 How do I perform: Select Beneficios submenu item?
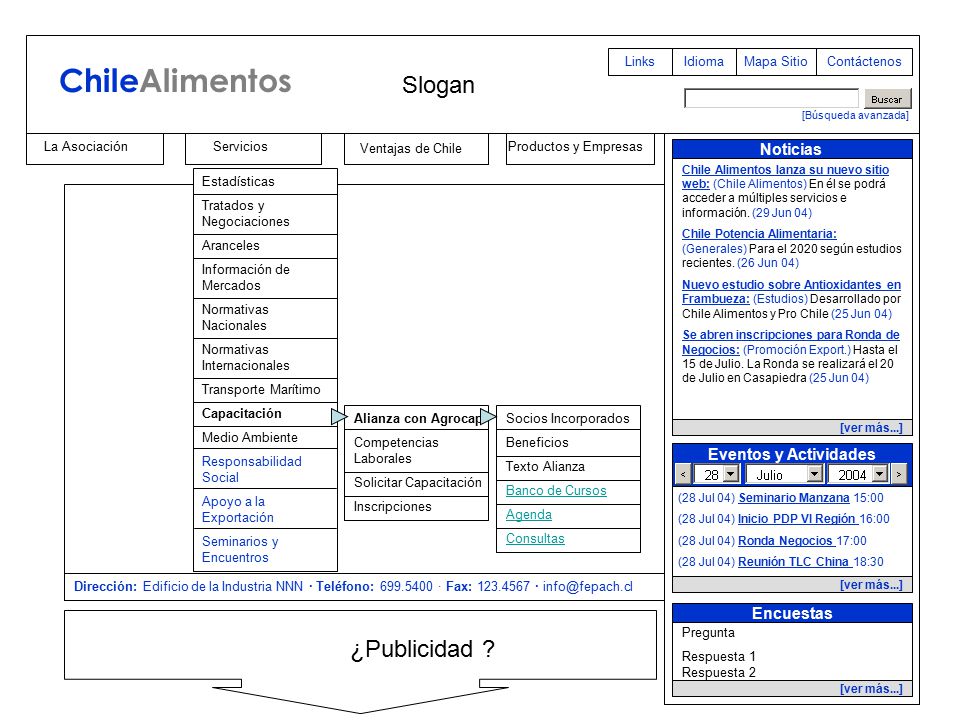coord(568,443)
